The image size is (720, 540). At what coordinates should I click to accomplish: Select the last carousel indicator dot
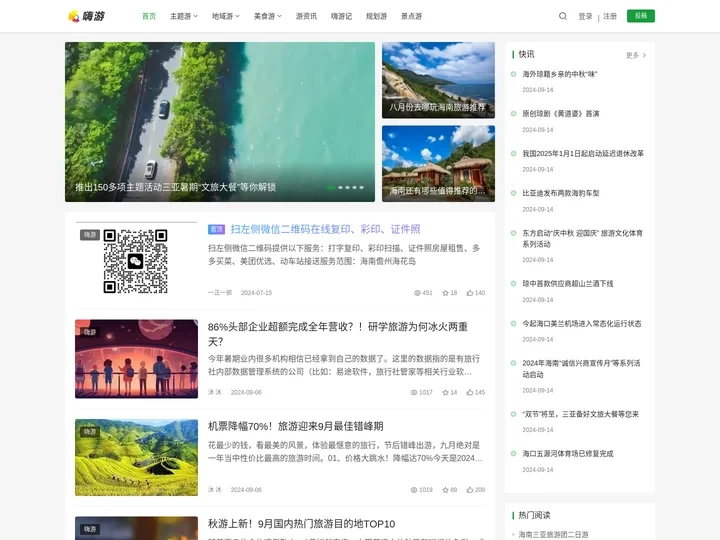[362, 187]
